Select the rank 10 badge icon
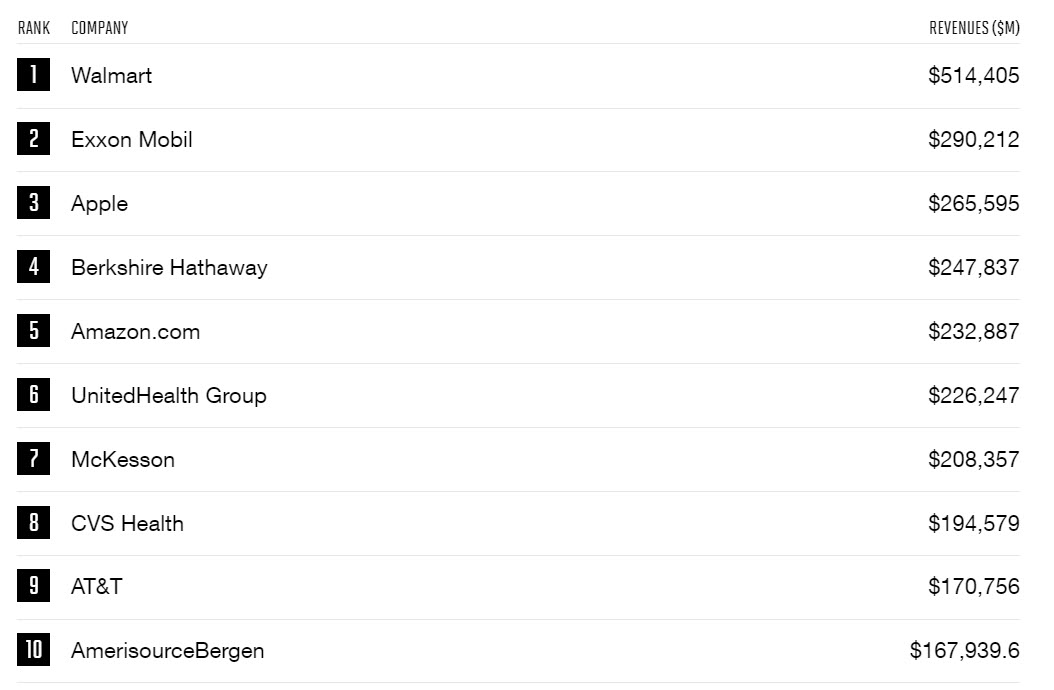Screen dimensions: 1054x690 click(x=33, y=650)
